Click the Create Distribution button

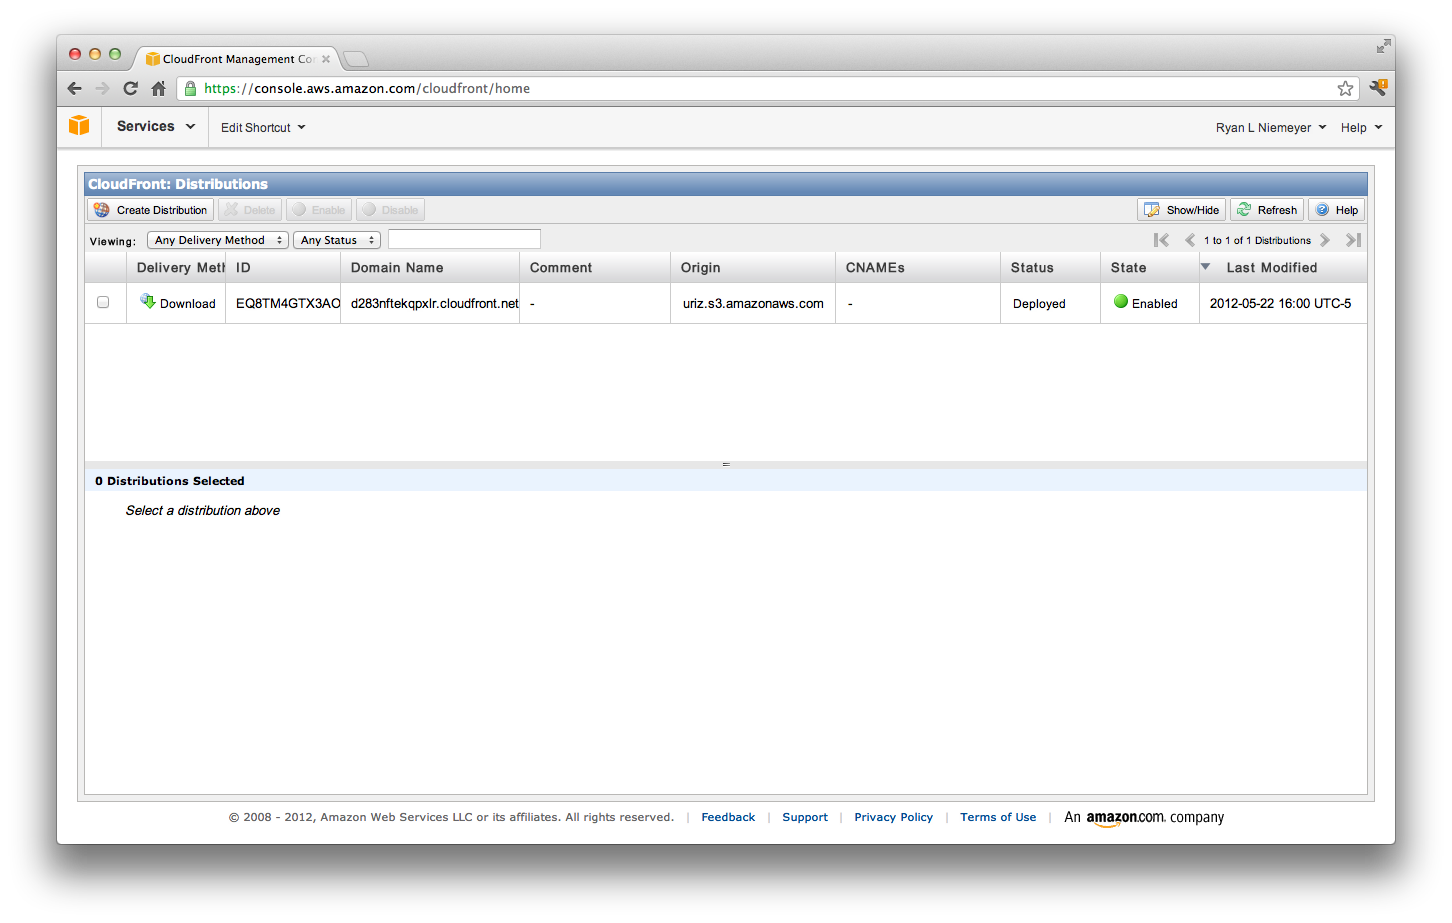click(x=150, y=209)
